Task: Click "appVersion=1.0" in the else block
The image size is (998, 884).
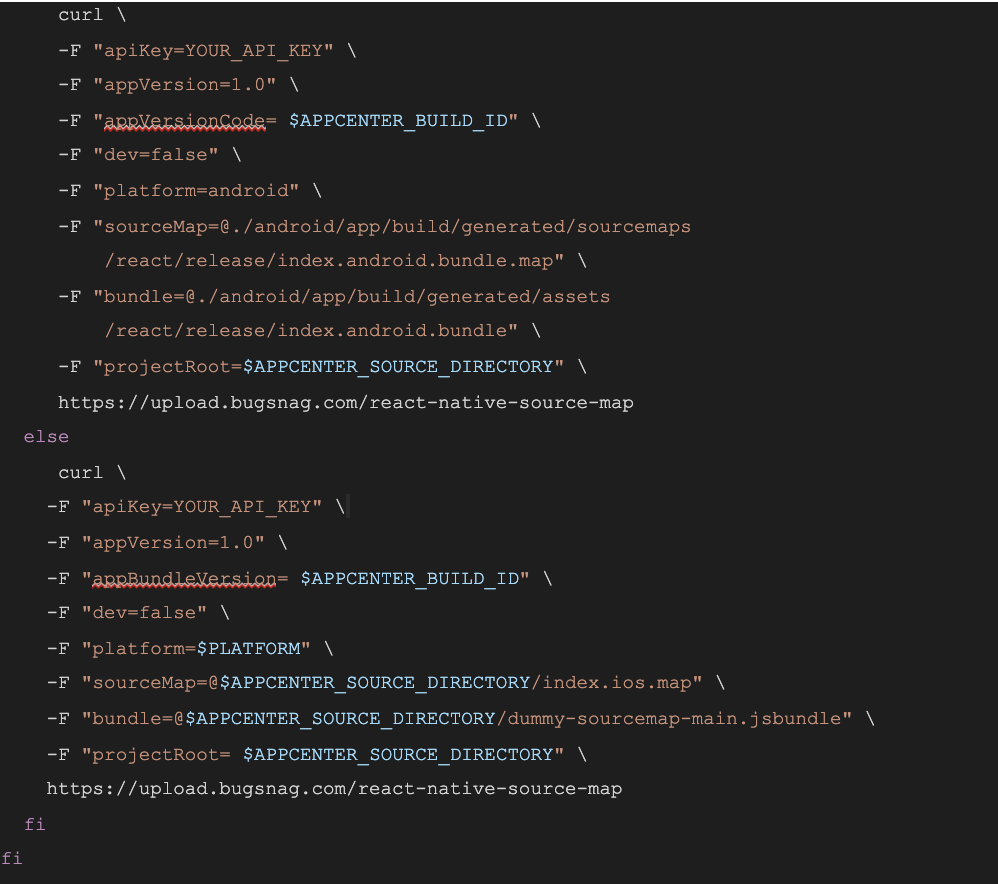Action: 172,543
